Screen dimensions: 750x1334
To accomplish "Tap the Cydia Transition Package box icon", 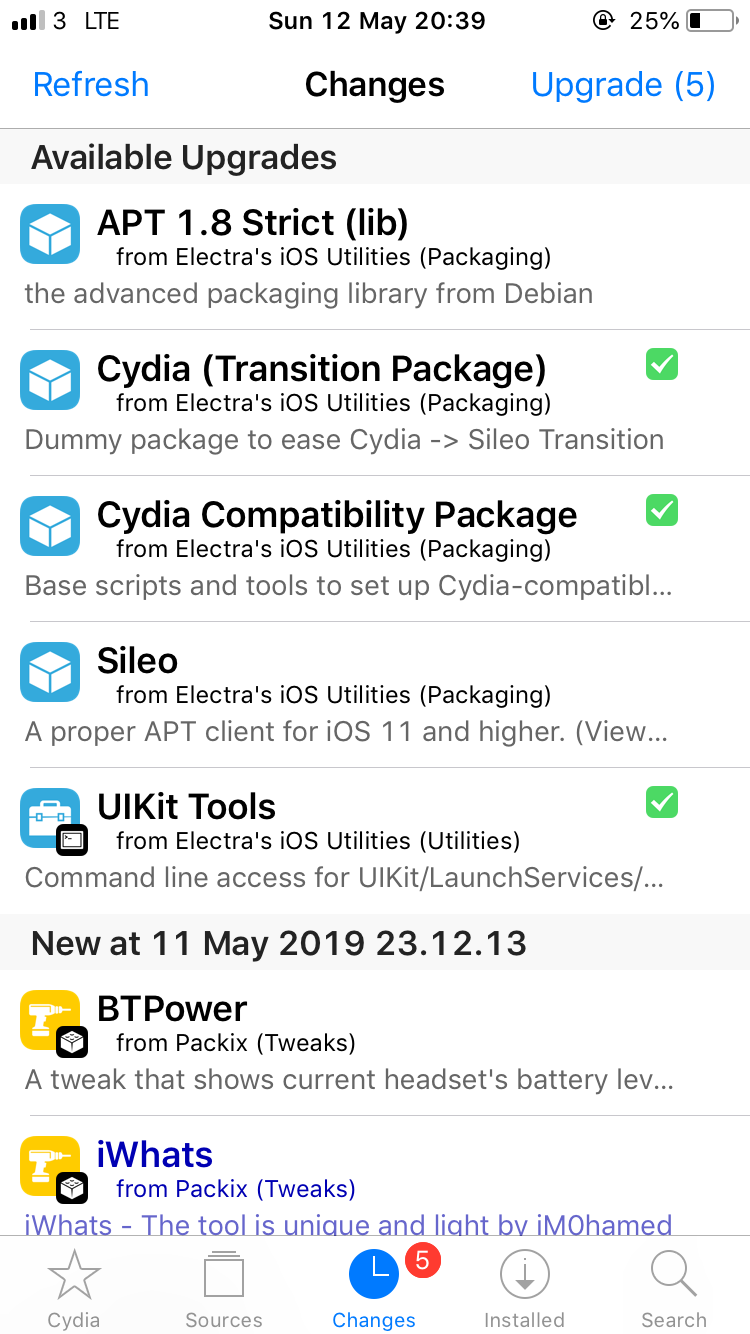I will [x=50, y=380].
